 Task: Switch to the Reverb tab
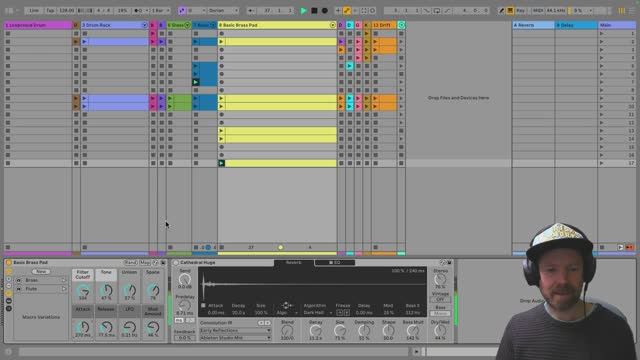point(293,262)
